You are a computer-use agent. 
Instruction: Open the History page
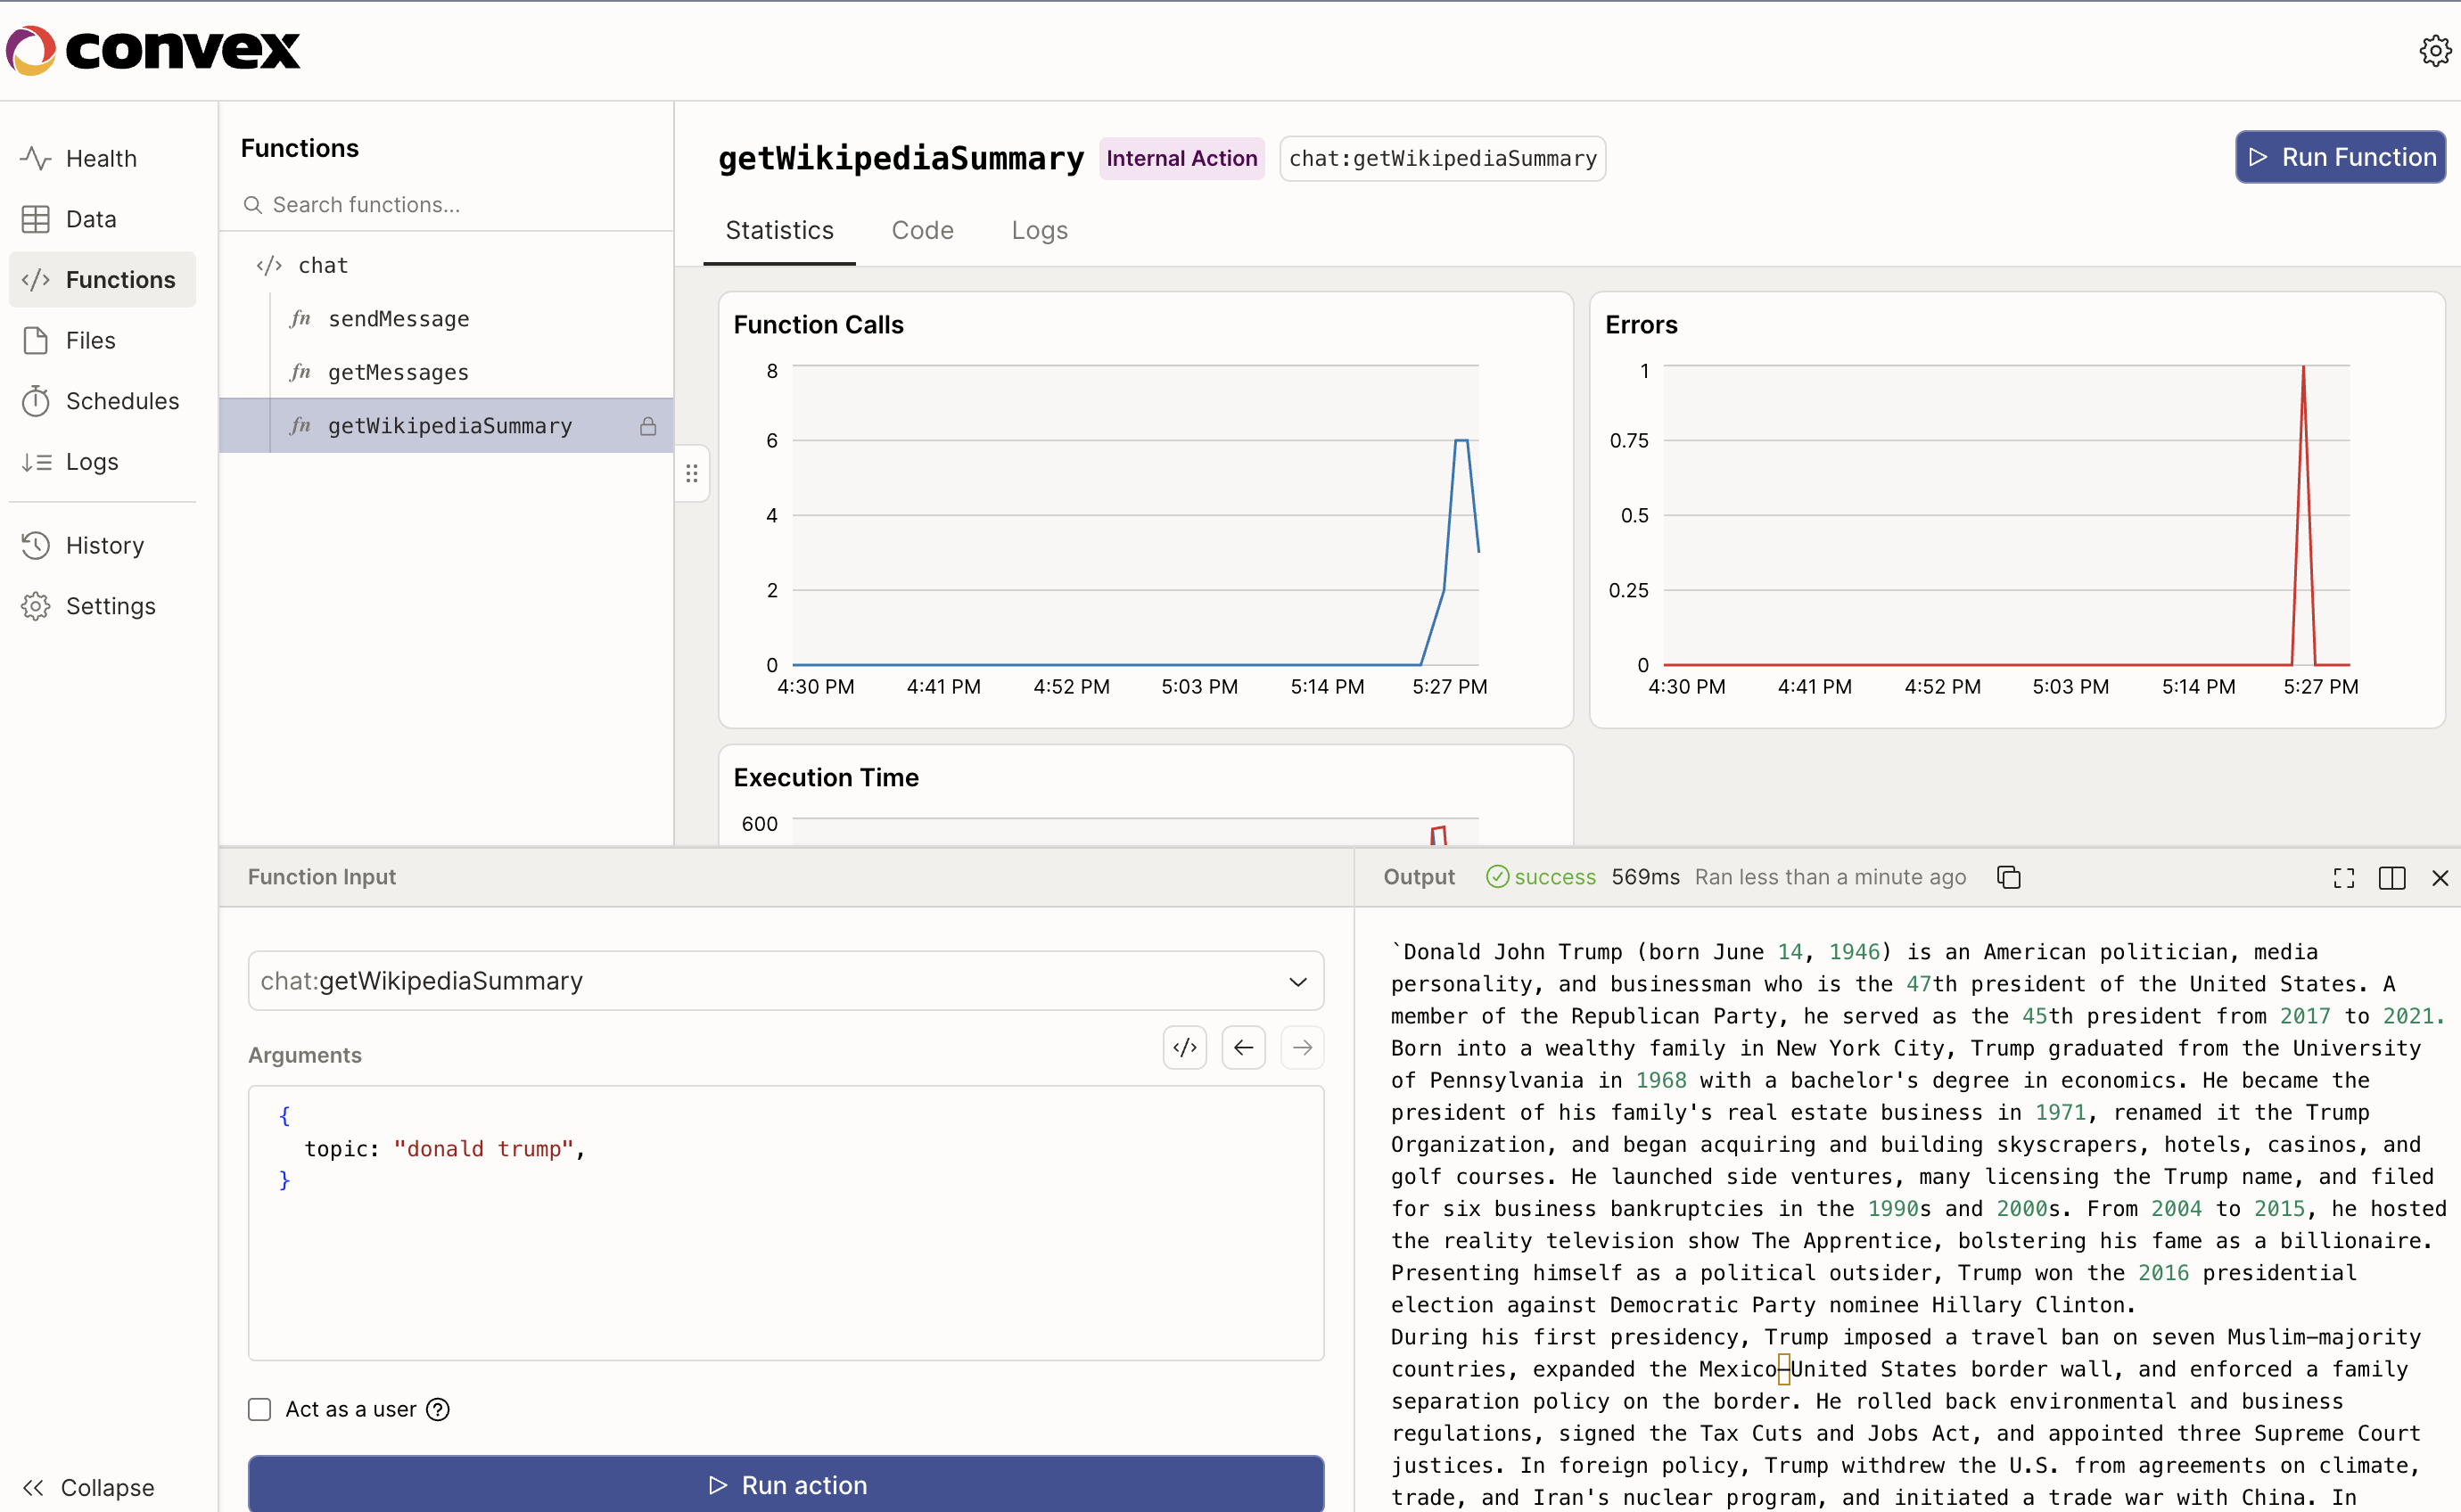coord(101,545)
